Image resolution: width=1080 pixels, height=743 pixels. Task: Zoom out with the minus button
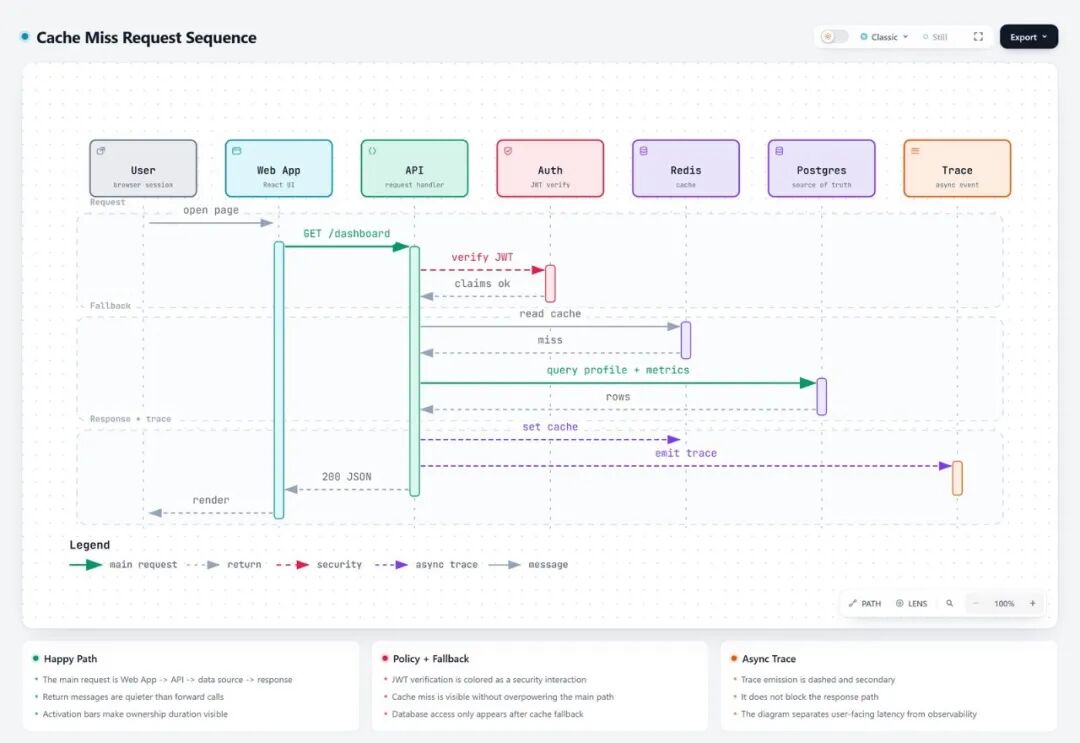[975, 603]
